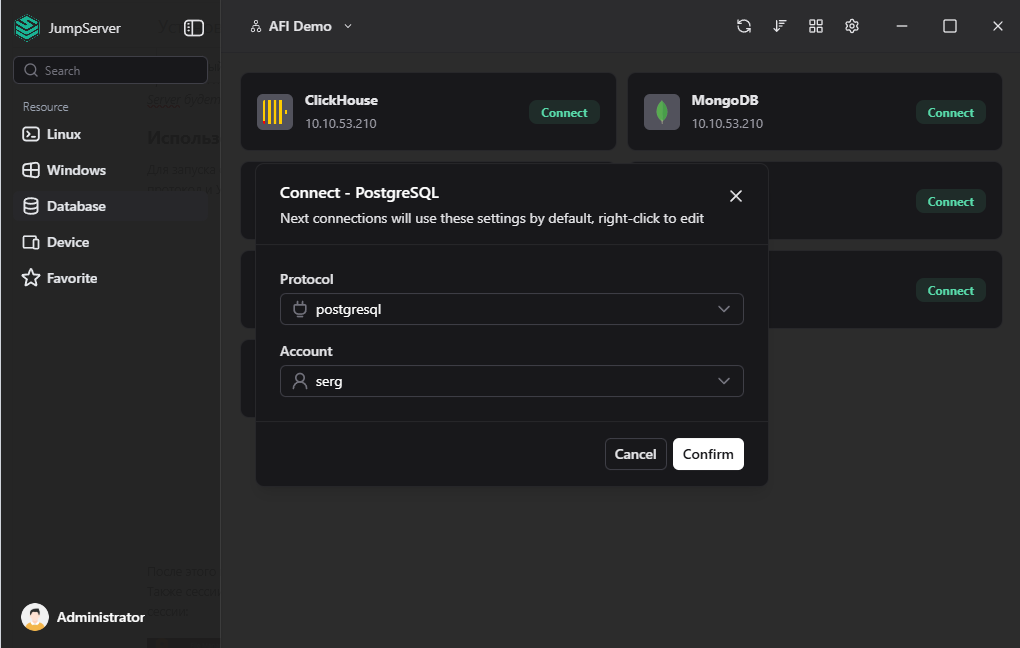Image resolution: width=1020 pixels, height=648 pixels.
Task: Open the Account dropdown showing serg
Action: tap(511, 381)
